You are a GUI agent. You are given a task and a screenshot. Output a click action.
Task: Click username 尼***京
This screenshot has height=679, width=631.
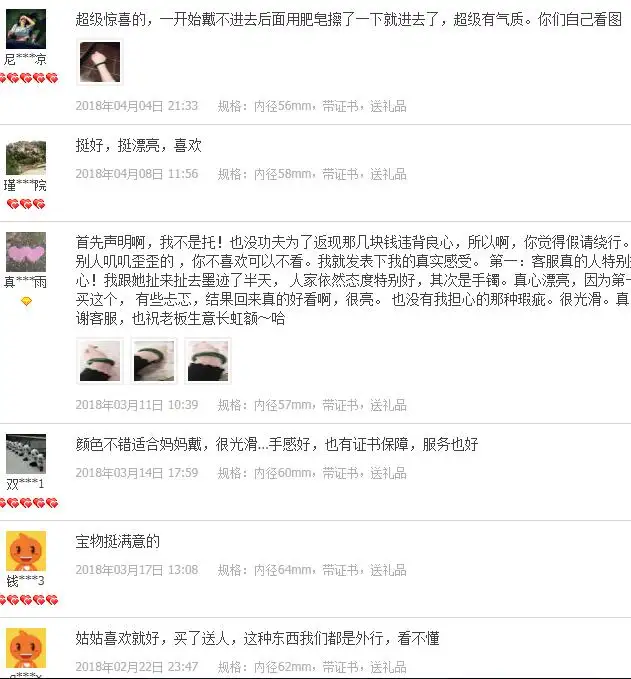26,59
